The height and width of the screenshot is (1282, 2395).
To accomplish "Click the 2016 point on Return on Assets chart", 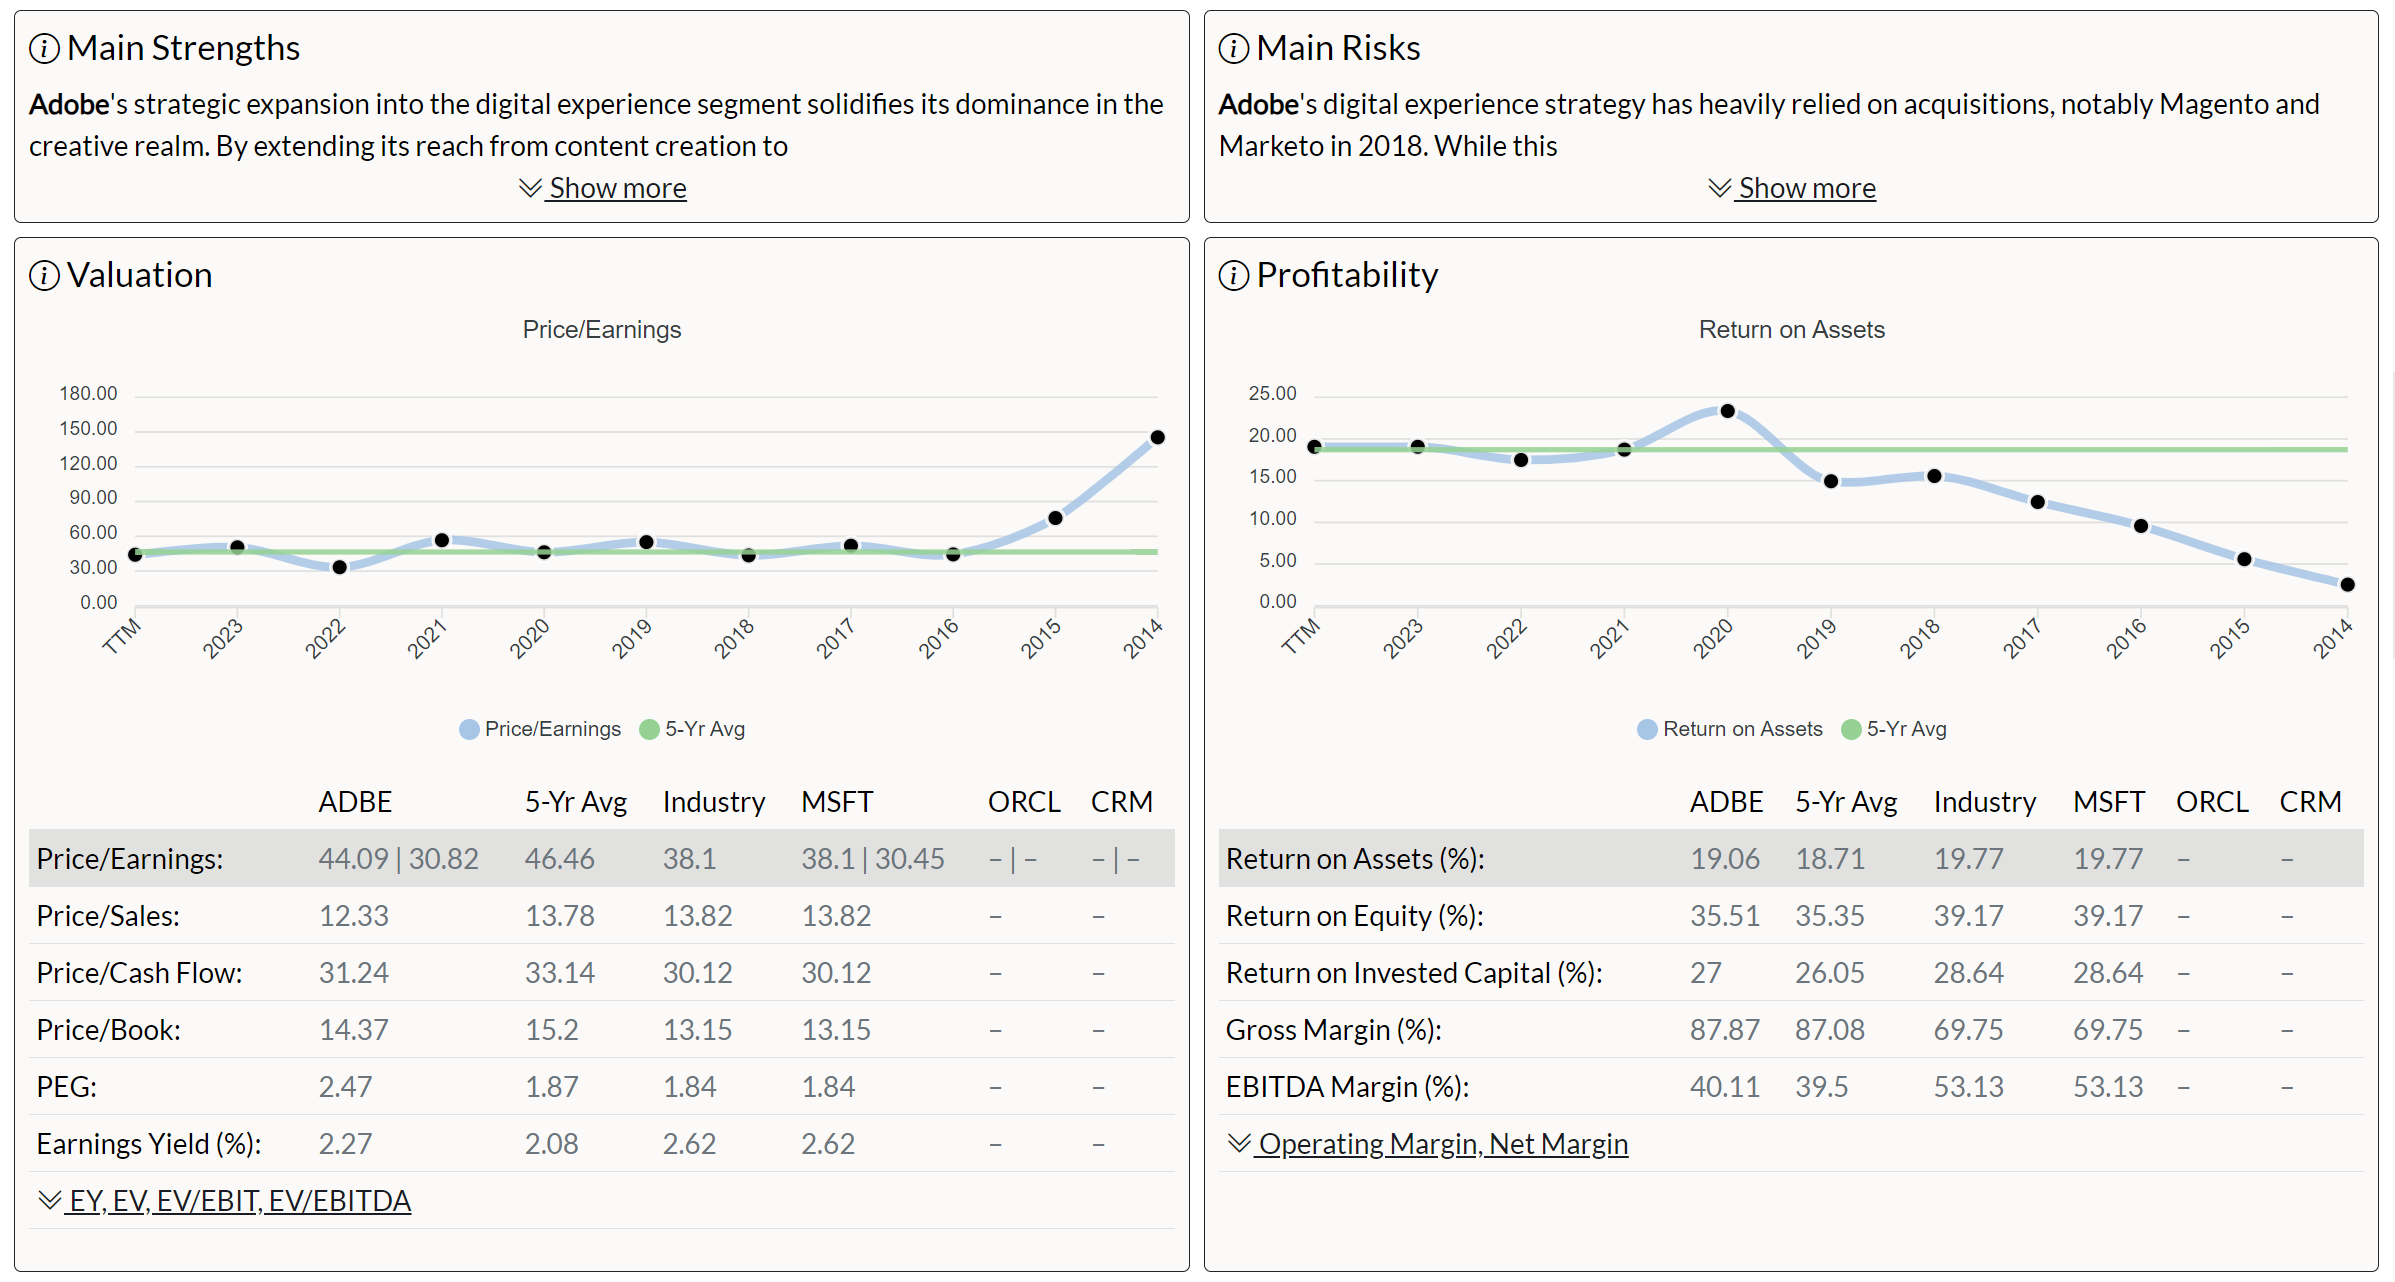I will 2140,526.
